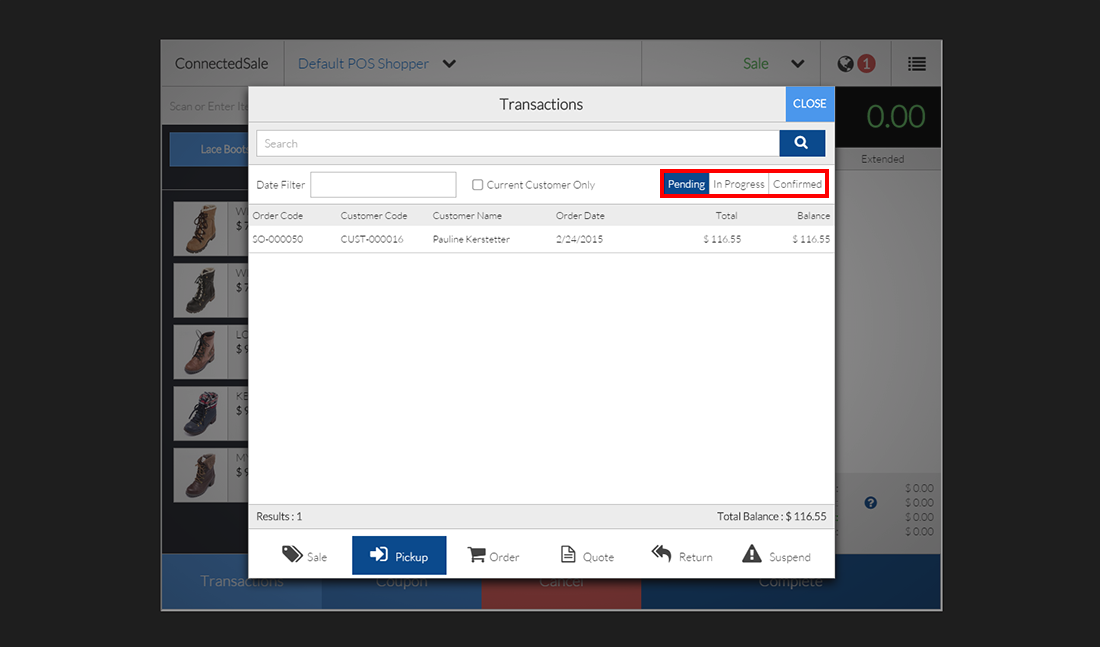This screenshot has height=647, width=1100.
Task: Click in the transaction Search field
Action: tap(517, 144)
